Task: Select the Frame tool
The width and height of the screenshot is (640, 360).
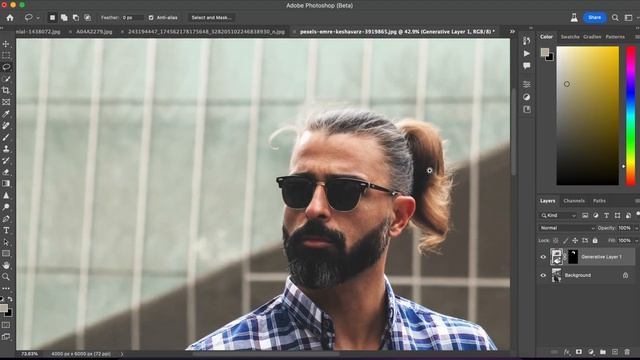Action: click(6, 102)
